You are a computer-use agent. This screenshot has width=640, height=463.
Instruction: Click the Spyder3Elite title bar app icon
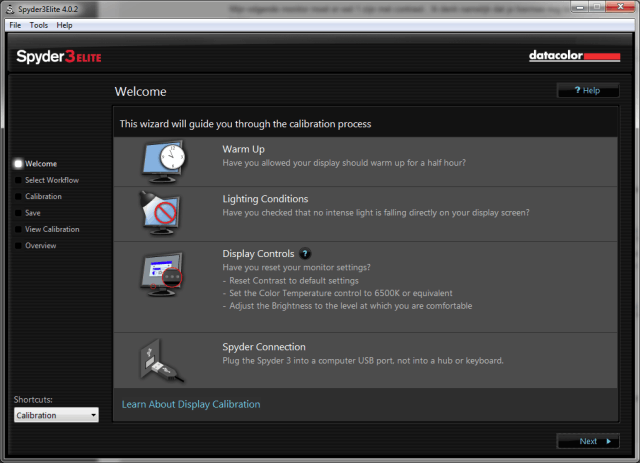(9, 9)
